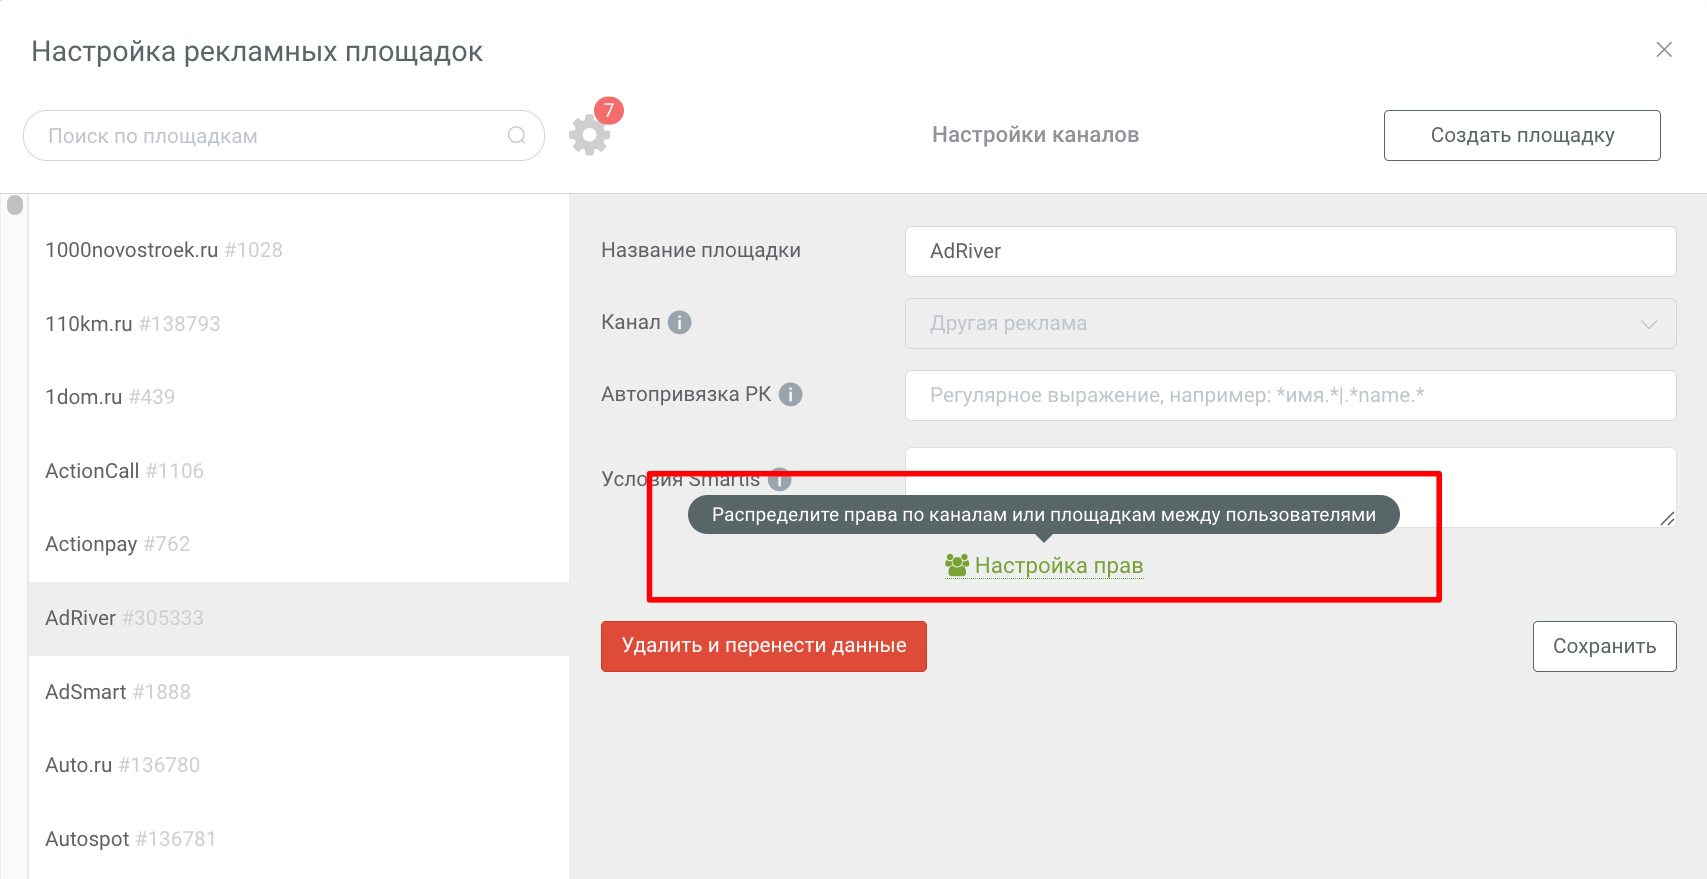Image resolution: width=1707 pixels, height=879 pixels.
Task: Close the ad platforms settings dialog
Action: pyautogui.click(x=1664, y=50)
